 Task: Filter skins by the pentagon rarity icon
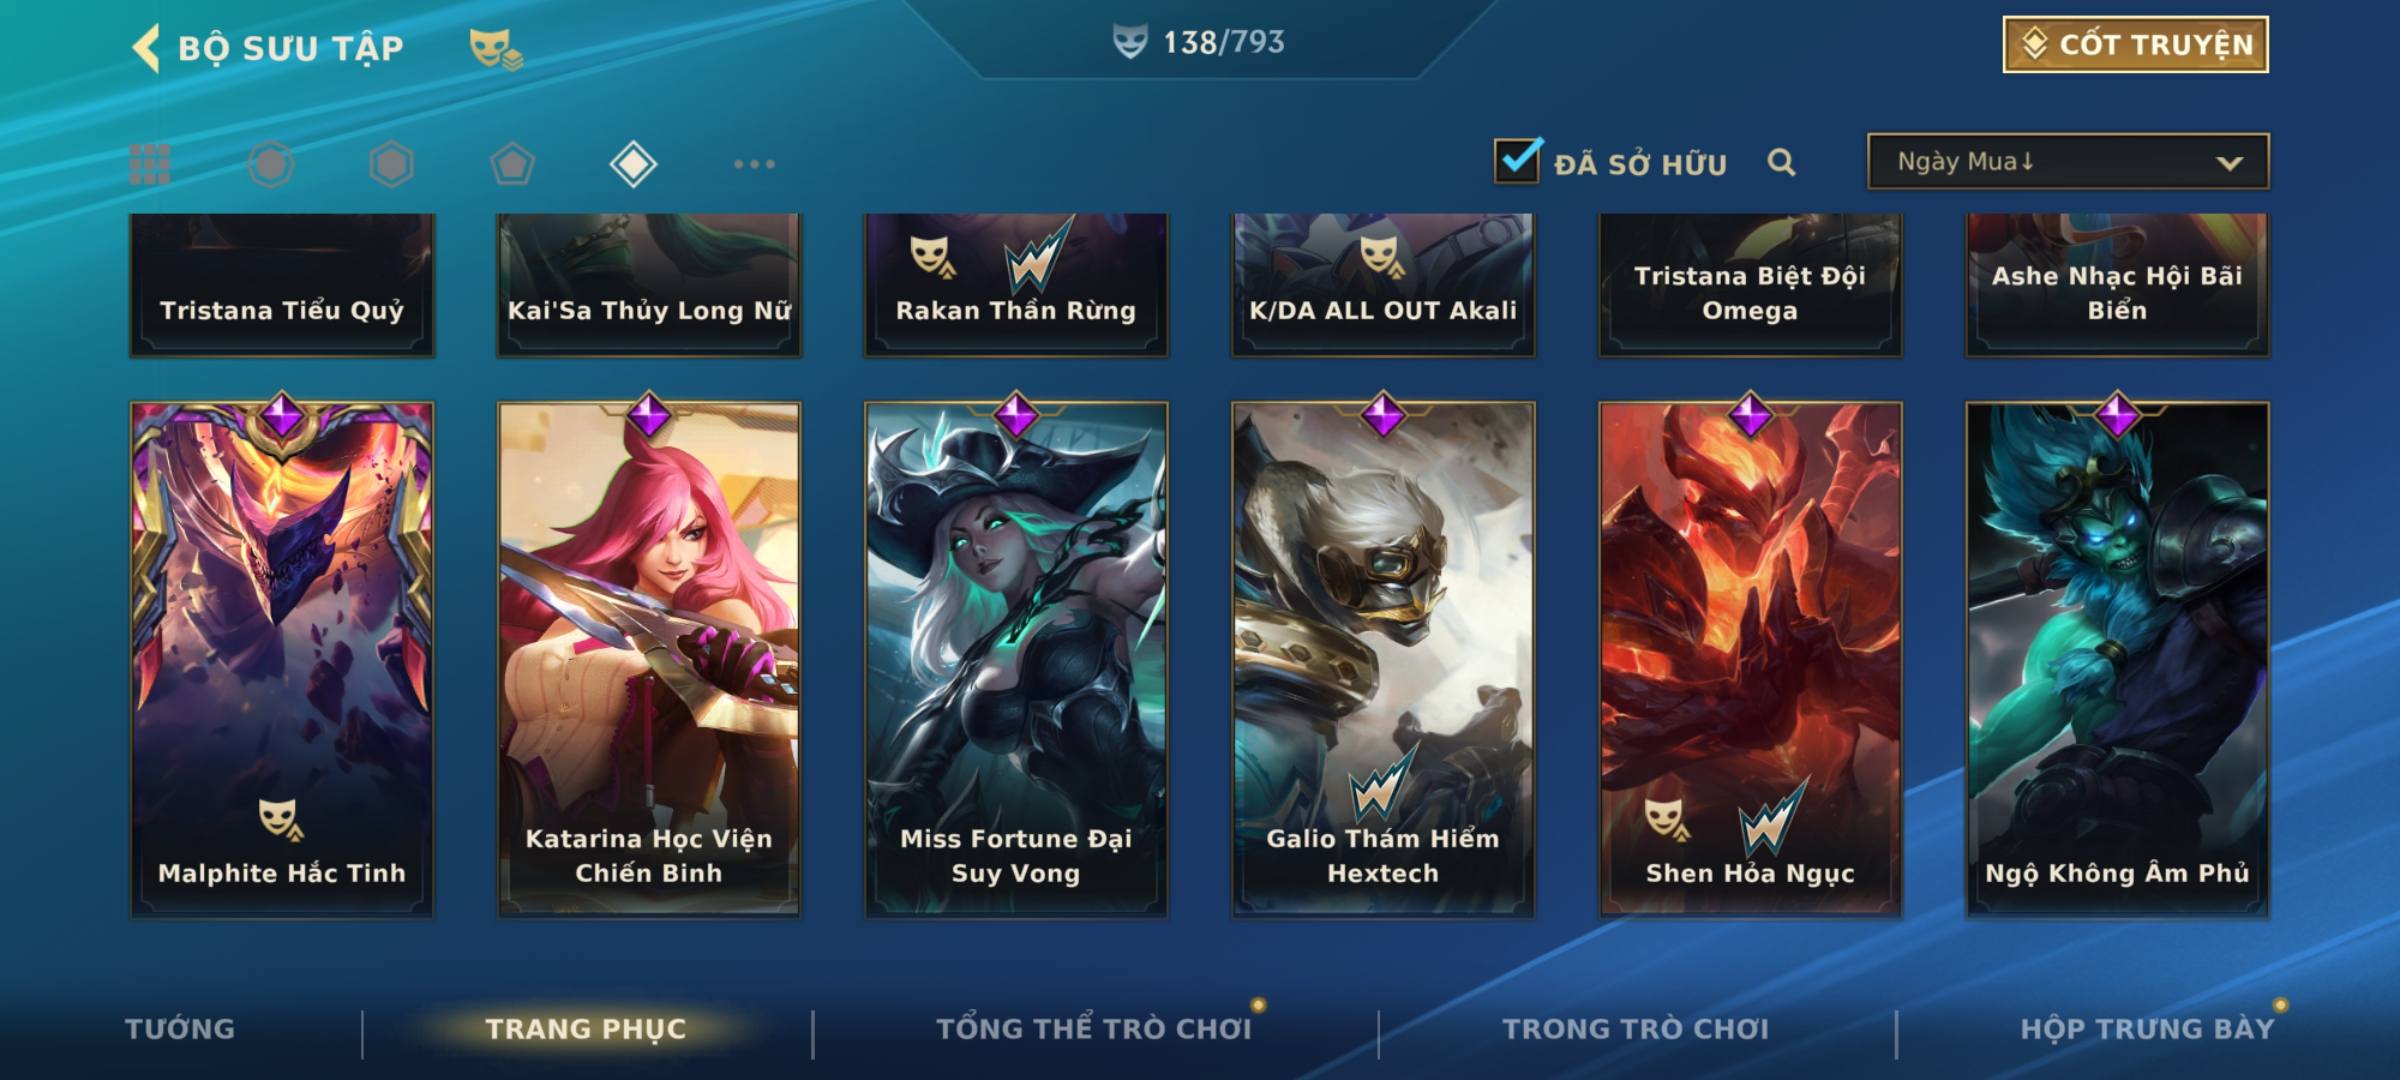click(512, 164)
